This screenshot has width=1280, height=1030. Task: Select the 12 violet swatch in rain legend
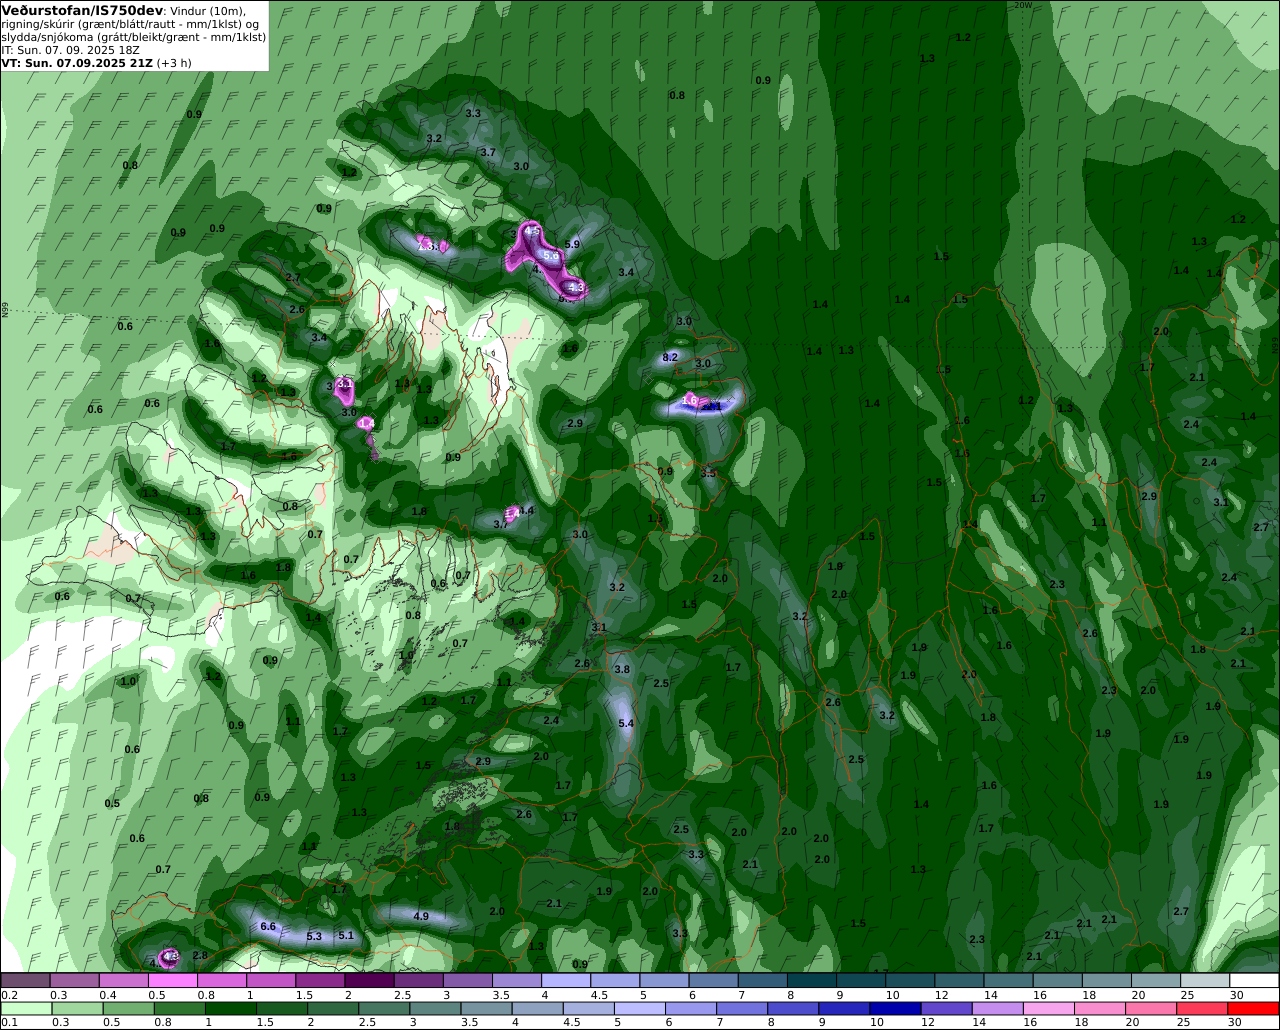pos(946,1008)
